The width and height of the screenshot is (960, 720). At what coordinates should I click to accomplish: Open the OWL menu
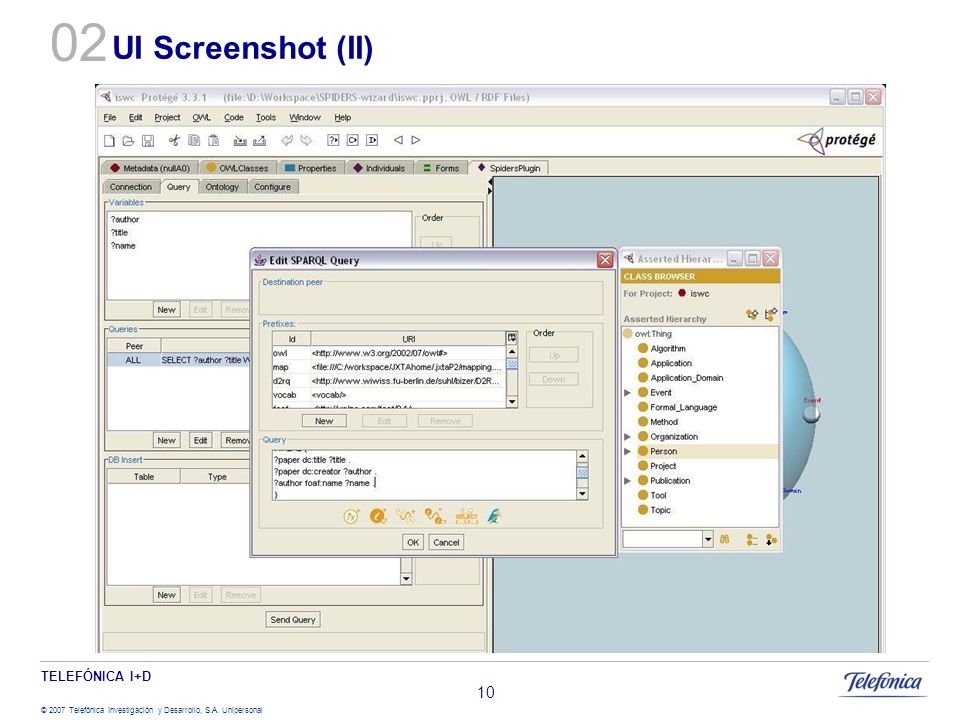tap(201, 118)
